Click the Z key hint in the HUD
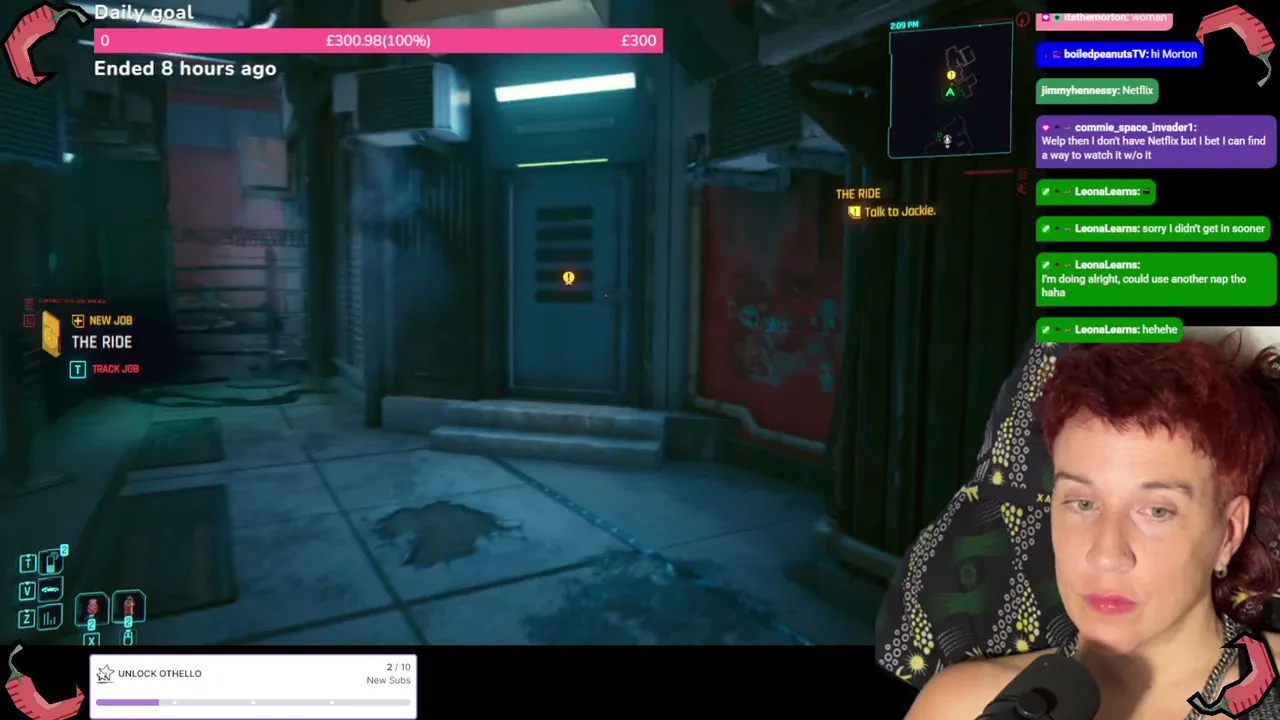 point(27,619)
